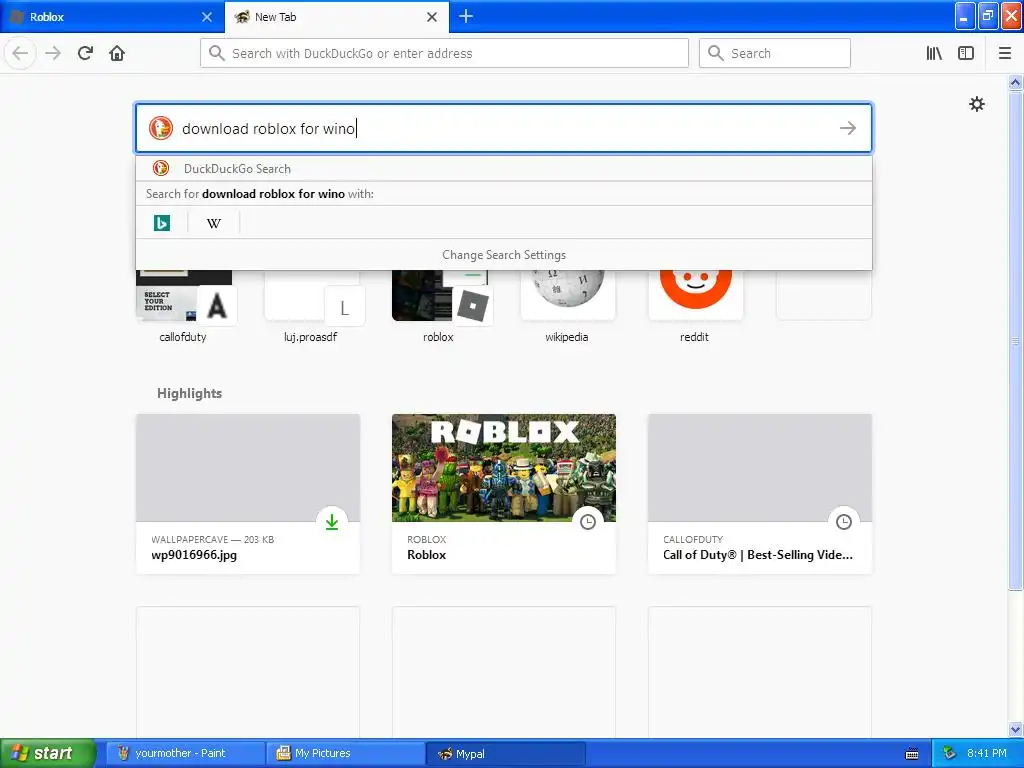Open the Windows start menu
This screenshot has height=768, width=1024.
click(x=48, y=753)
